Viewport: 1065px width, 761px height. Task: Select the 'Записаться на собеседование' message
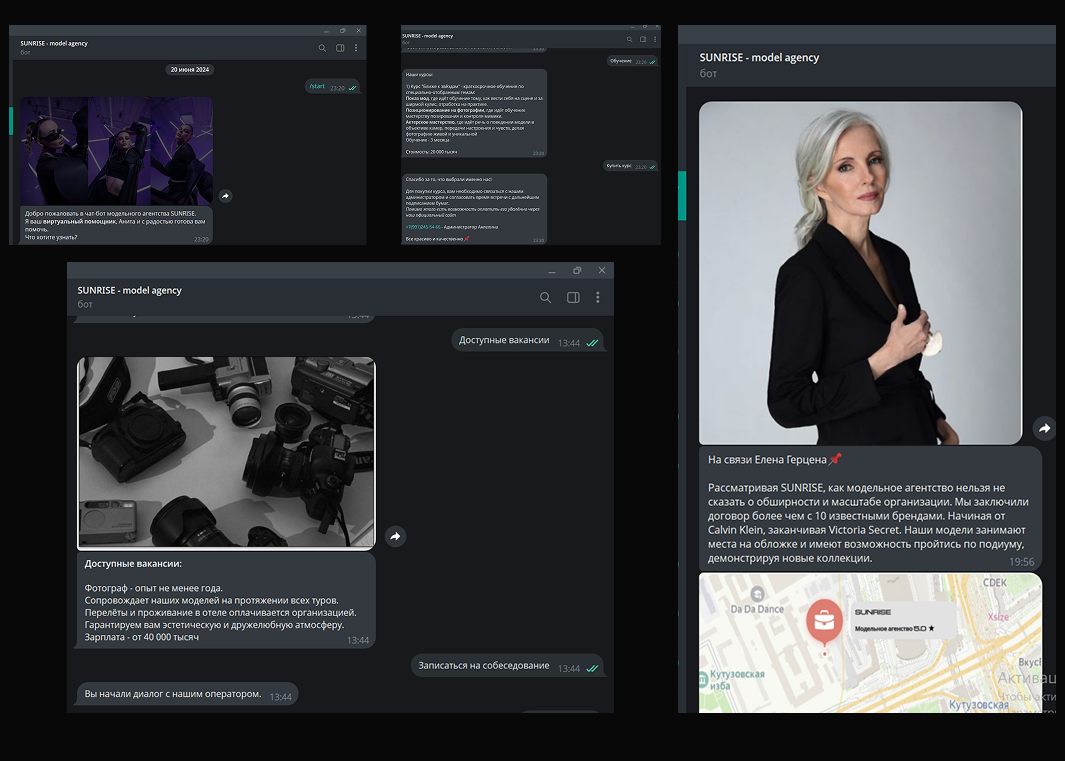click(507, 666)
